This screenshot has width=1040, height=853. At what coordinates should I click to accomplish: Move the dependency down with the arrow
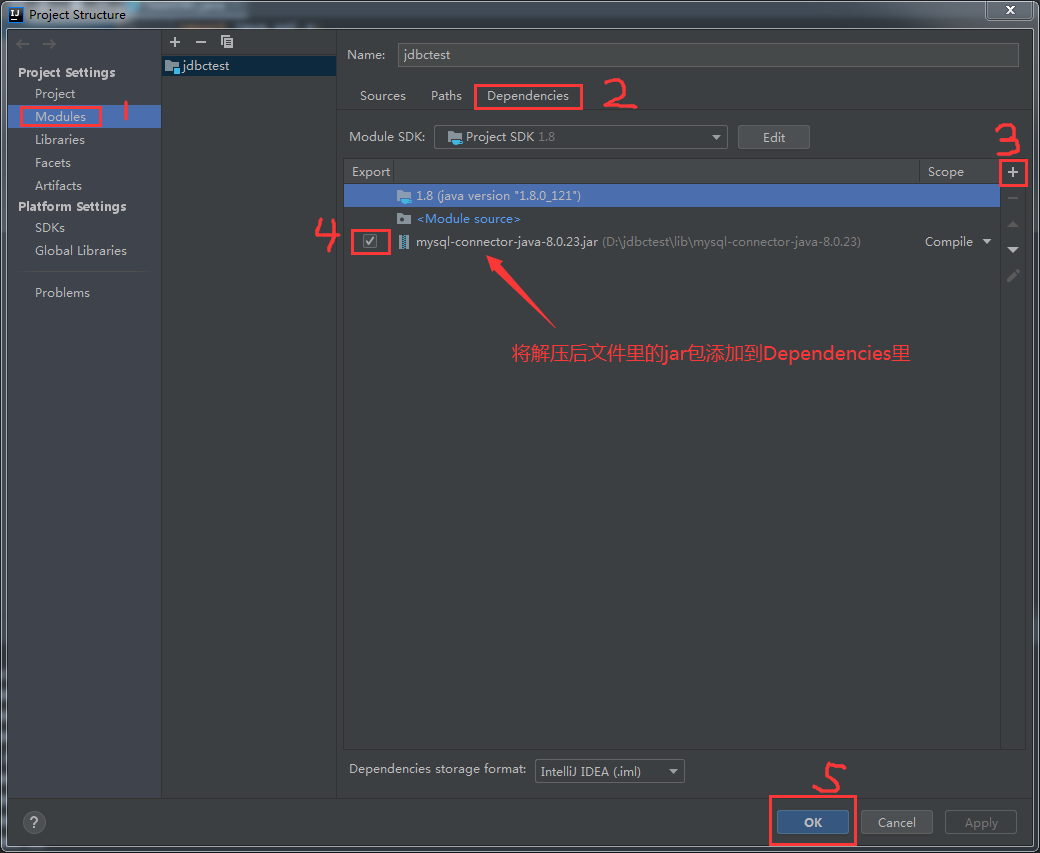[x=1013, y=250]
